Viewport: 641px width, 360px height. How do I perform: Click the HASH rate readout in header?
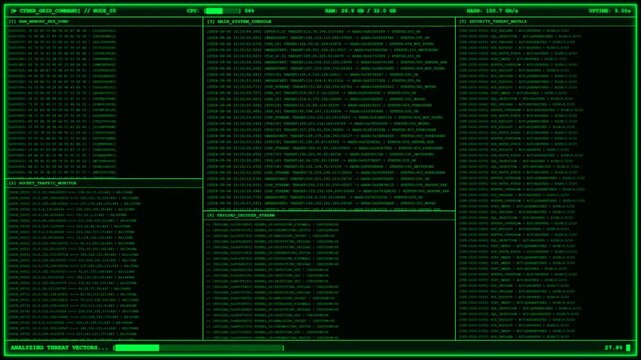(492, 11)
